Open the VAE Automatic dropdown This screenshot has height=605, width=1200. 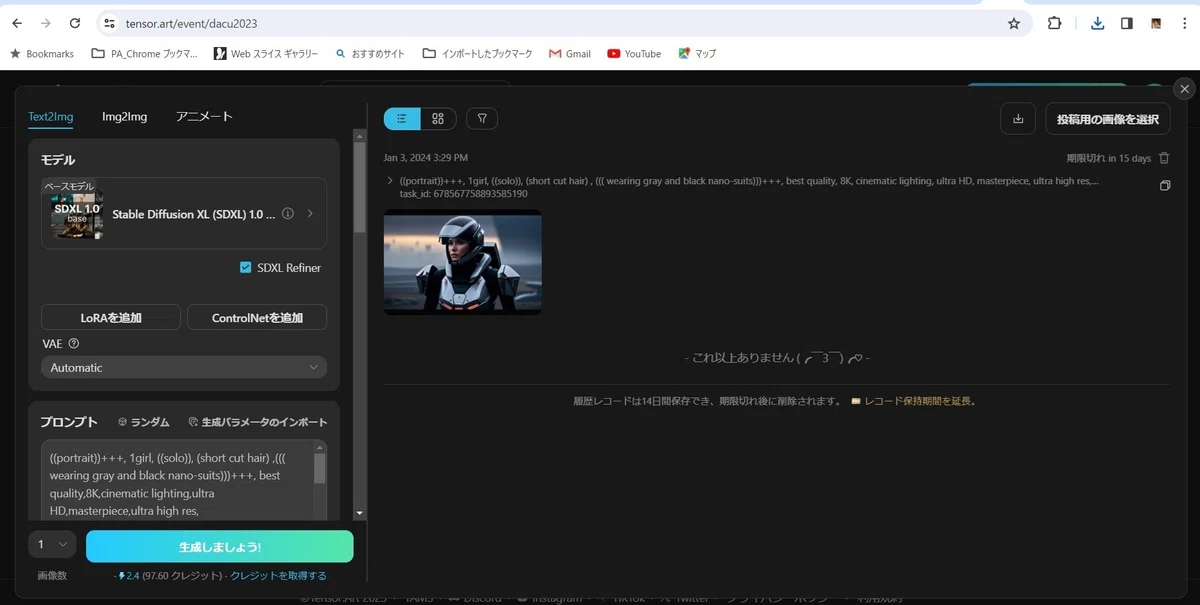tap(184, 368)
